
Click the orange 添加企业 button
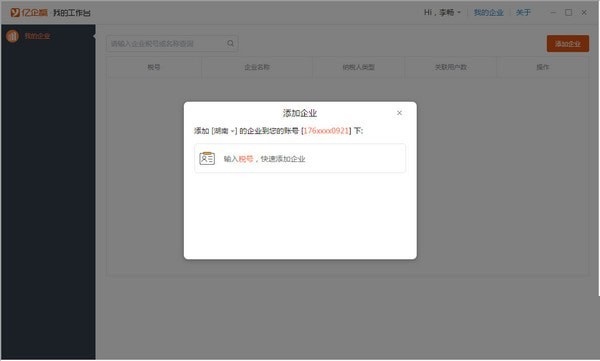tap(567, 44)
